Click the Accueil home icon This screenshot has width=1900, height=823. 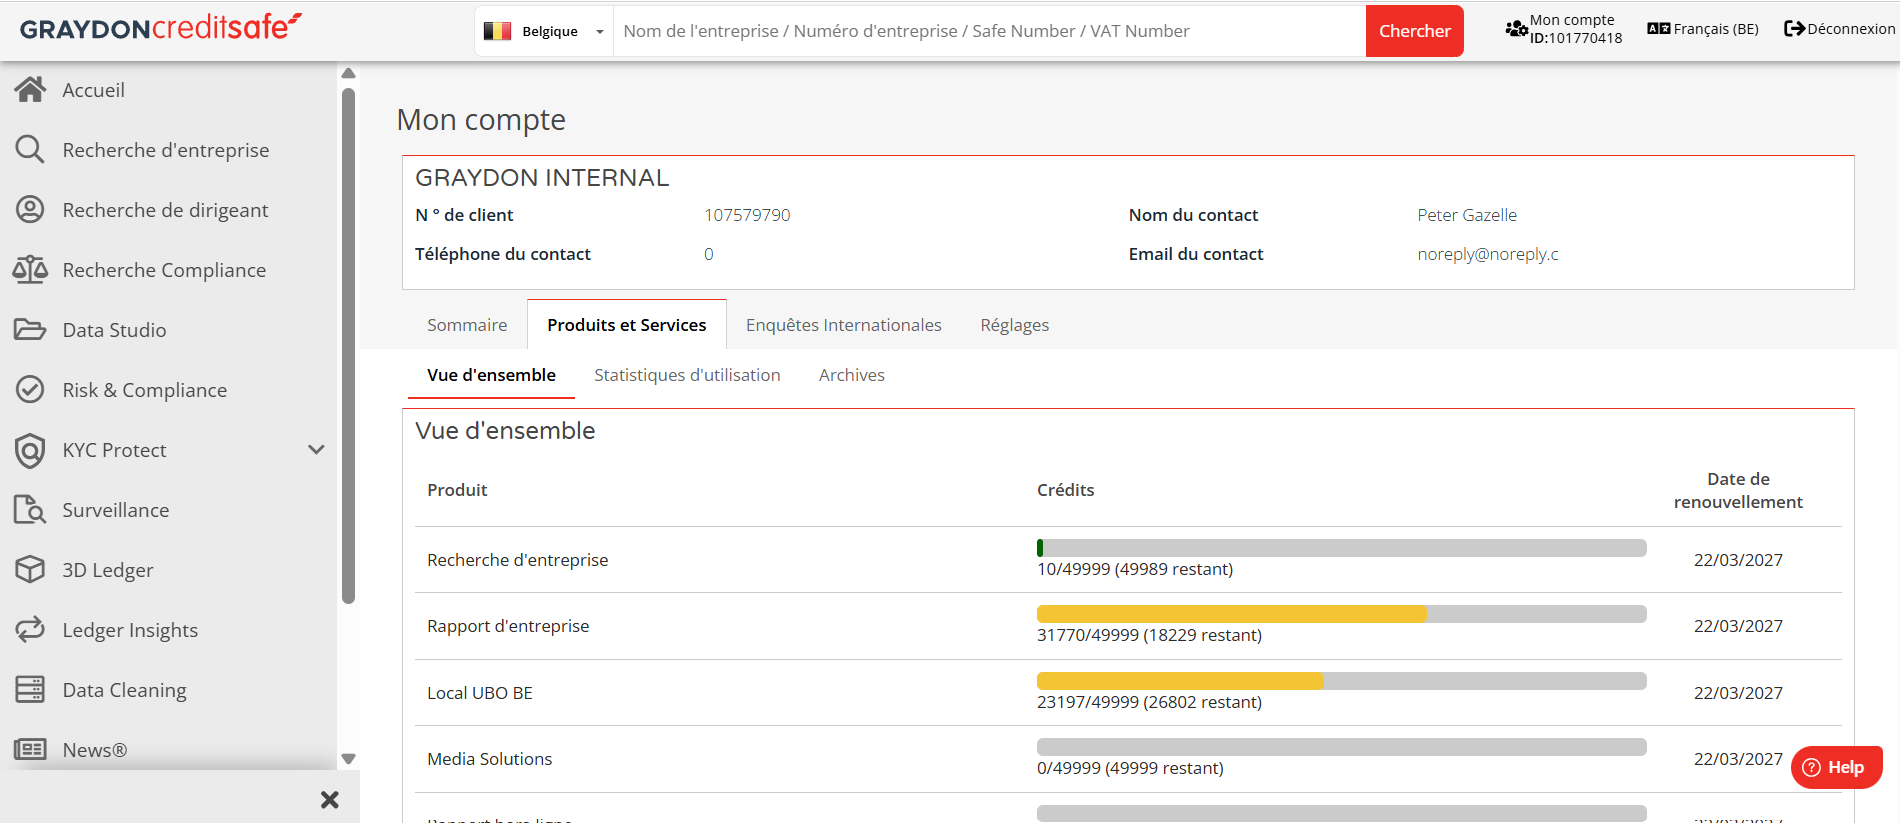pos(30,90)
